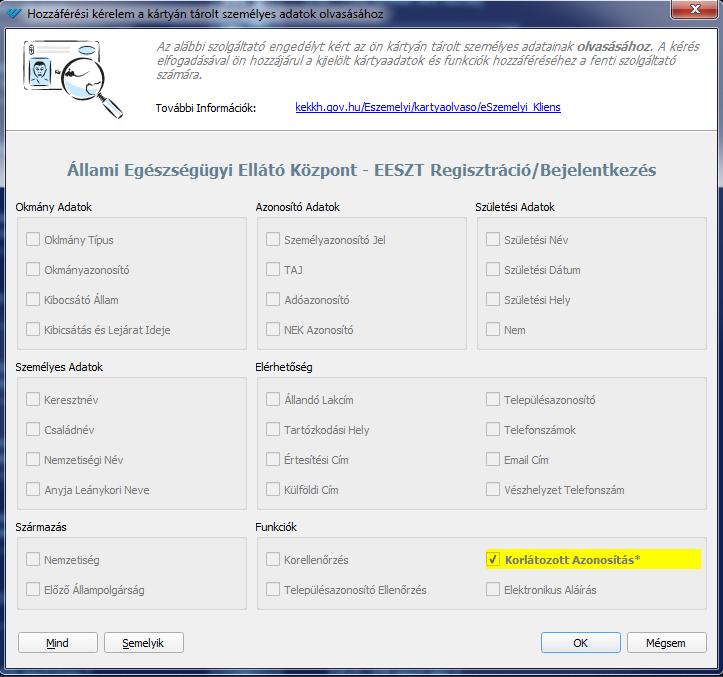This screenshot has width=723, height=677.
Task: Toggle the Korellenőrzés checkbox
Action: 273,559
